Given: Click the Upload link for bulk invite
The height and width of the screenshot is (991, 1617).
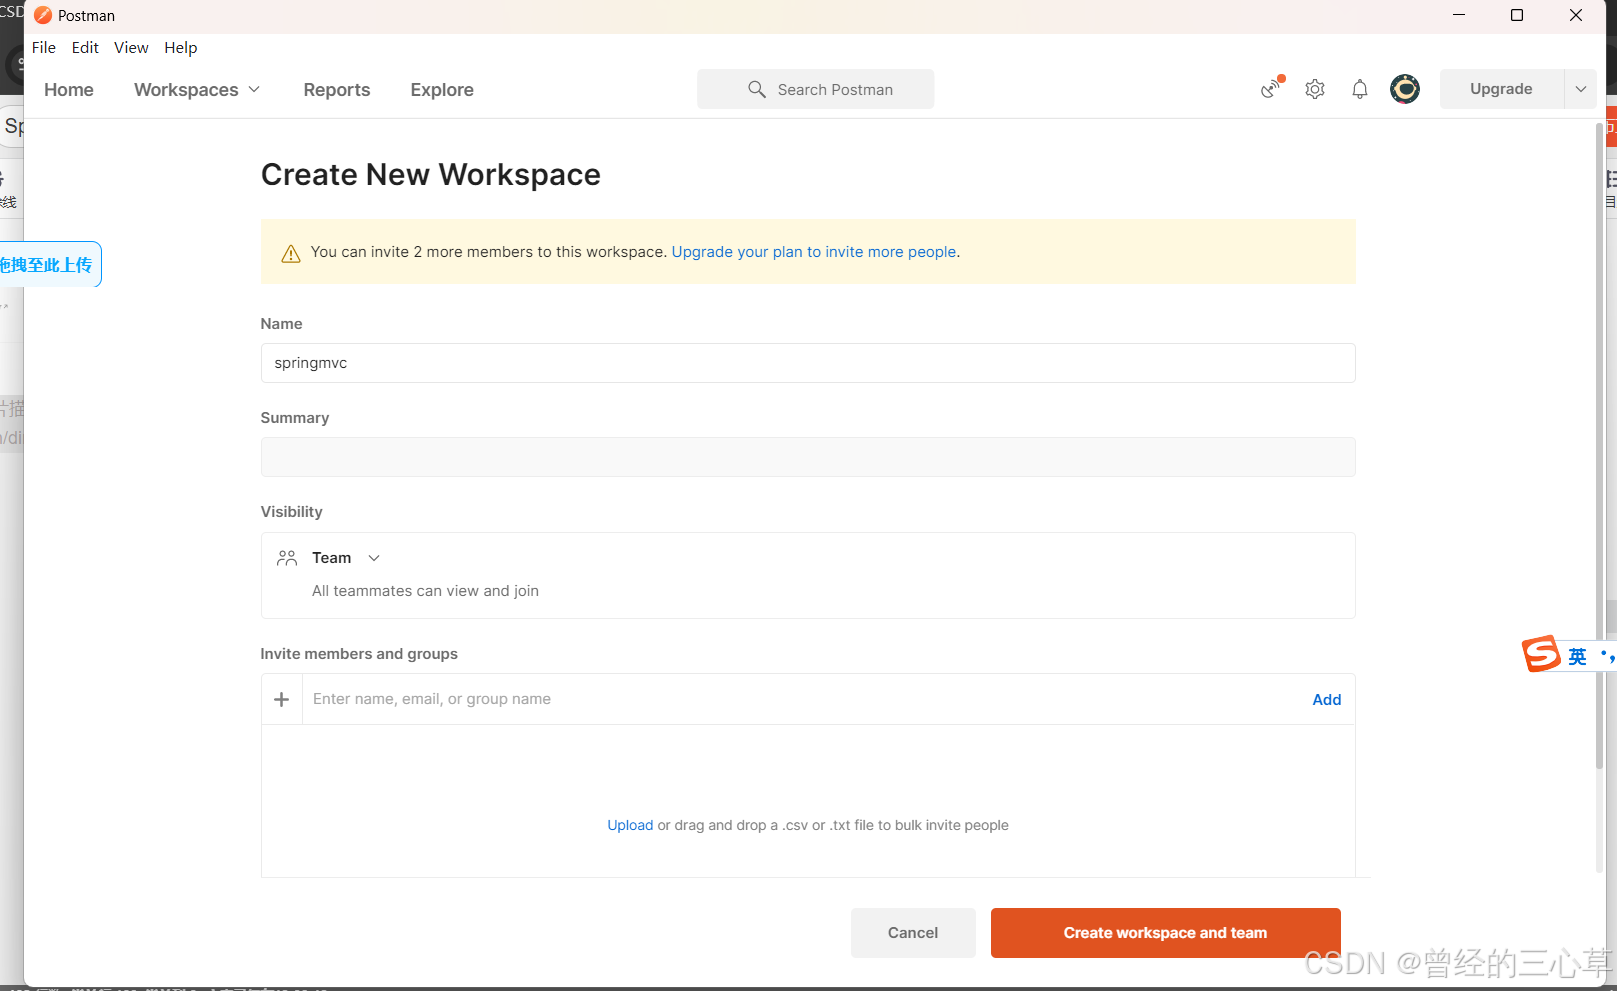Looking at the screenshot, I should click(630, 825).
